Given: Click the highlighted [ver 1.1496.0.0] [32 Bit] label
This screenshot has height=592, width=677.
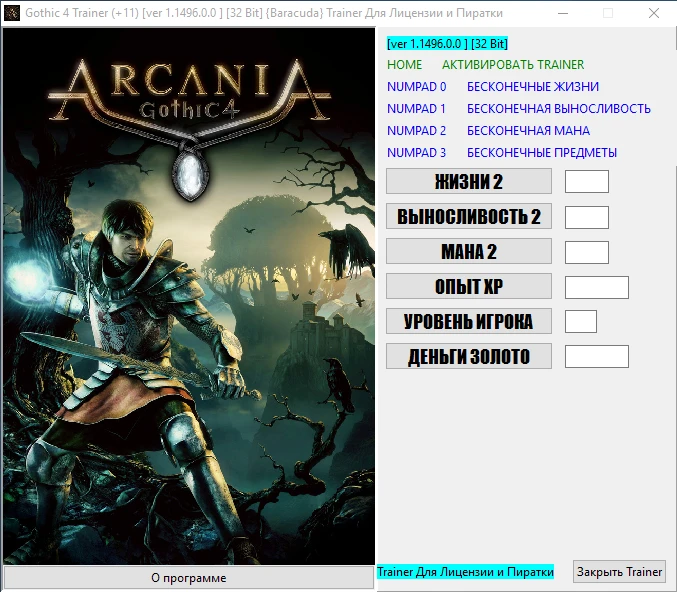Looking at the screenshot, I should (447, 44).
